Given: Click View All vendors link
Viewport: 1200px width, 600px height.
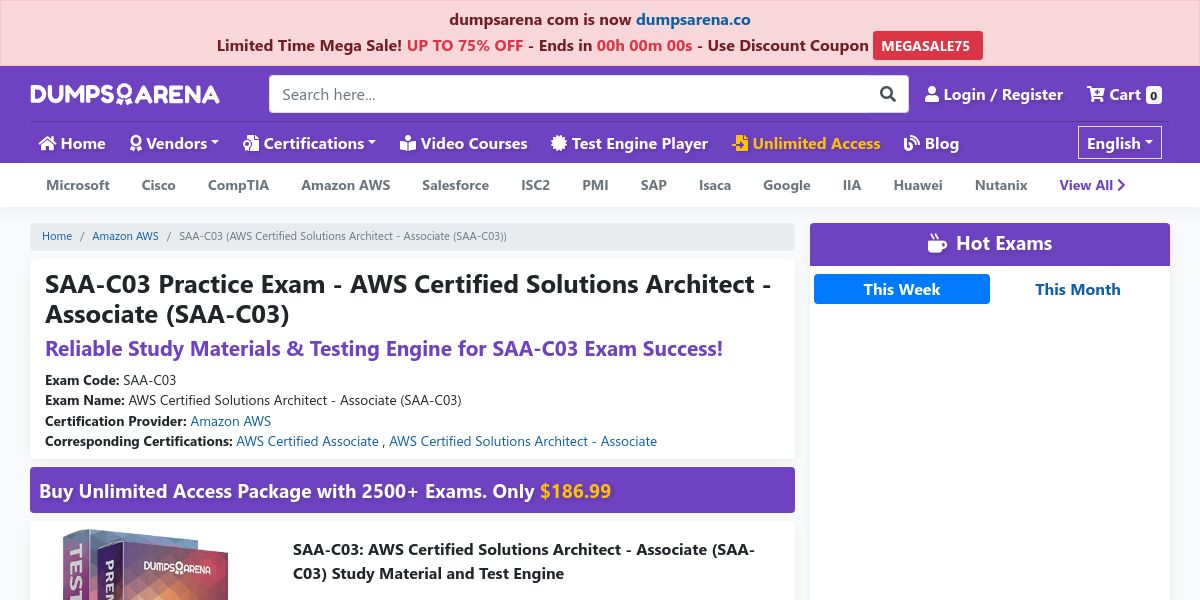Looking at the screenshot, I should coord(1092,185).
